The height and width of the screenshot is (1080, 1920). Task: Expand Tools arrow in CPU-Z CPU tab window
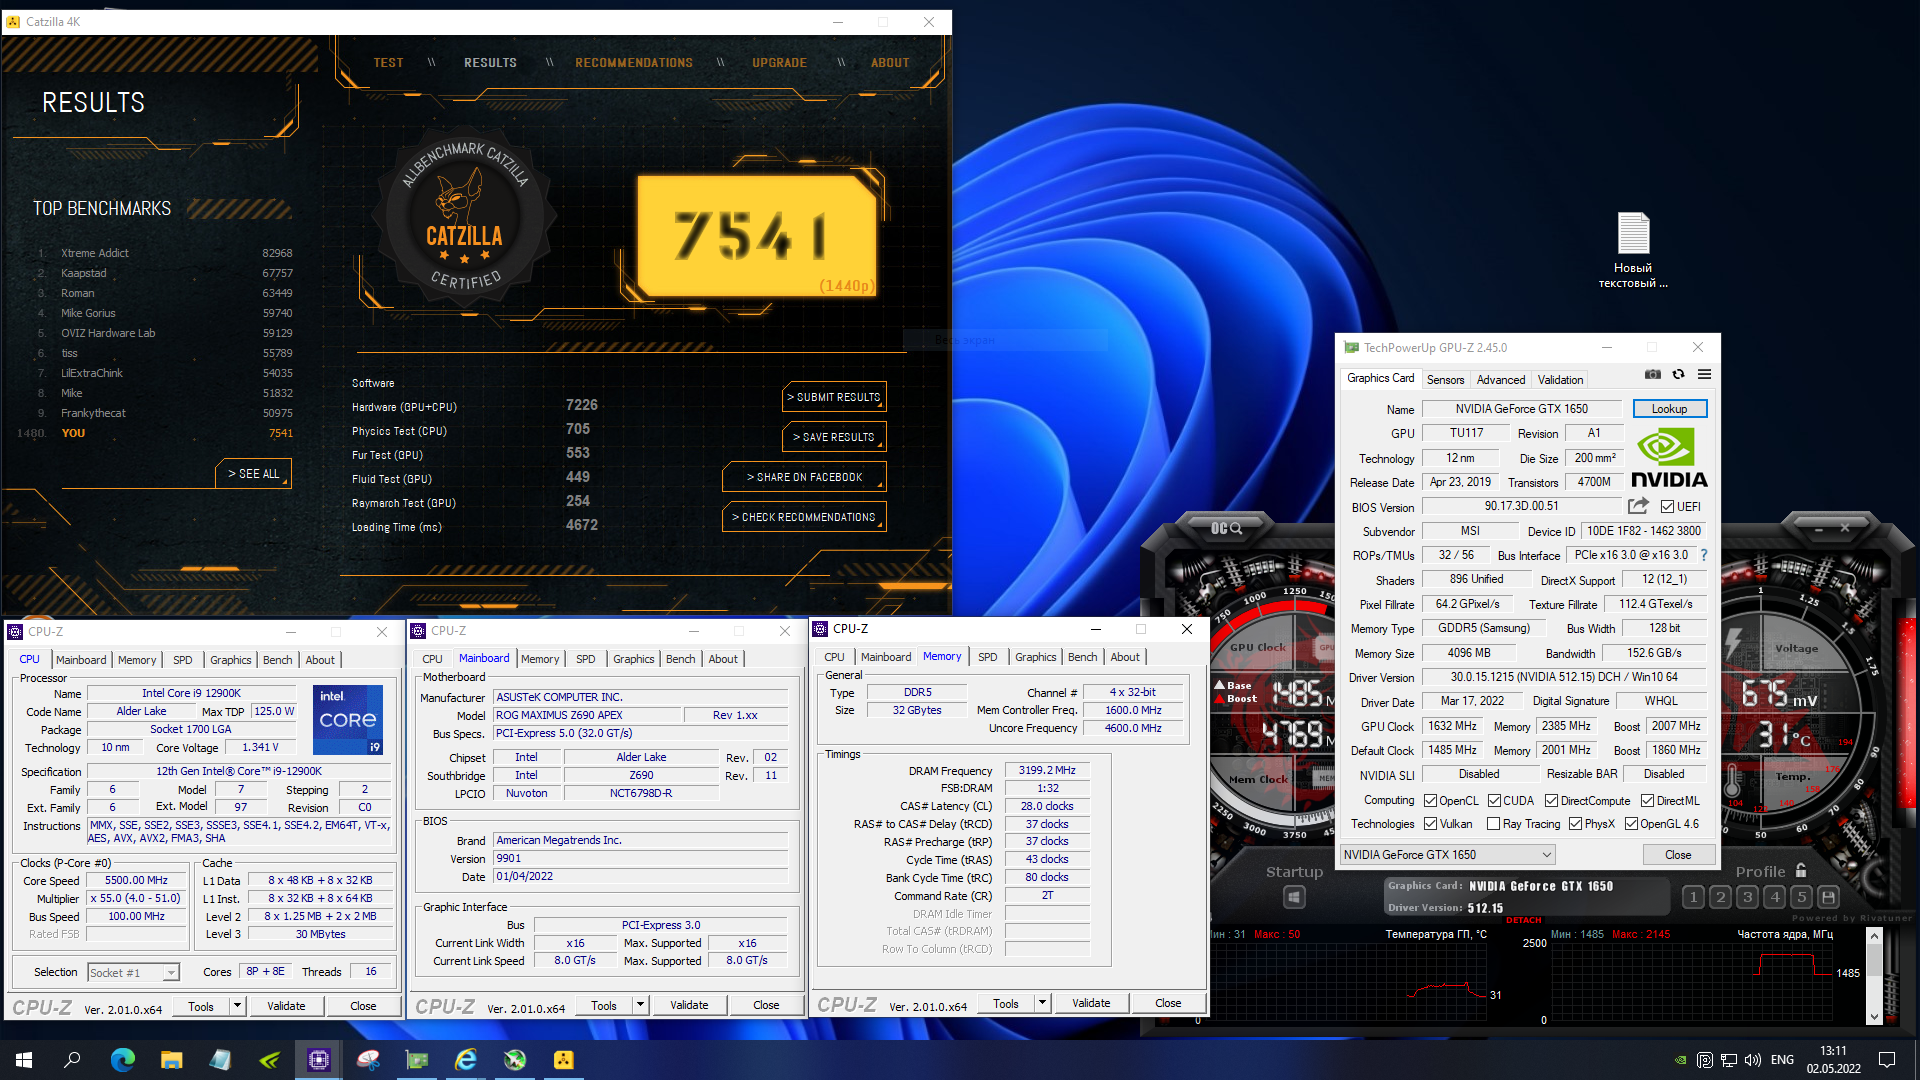237,1006
